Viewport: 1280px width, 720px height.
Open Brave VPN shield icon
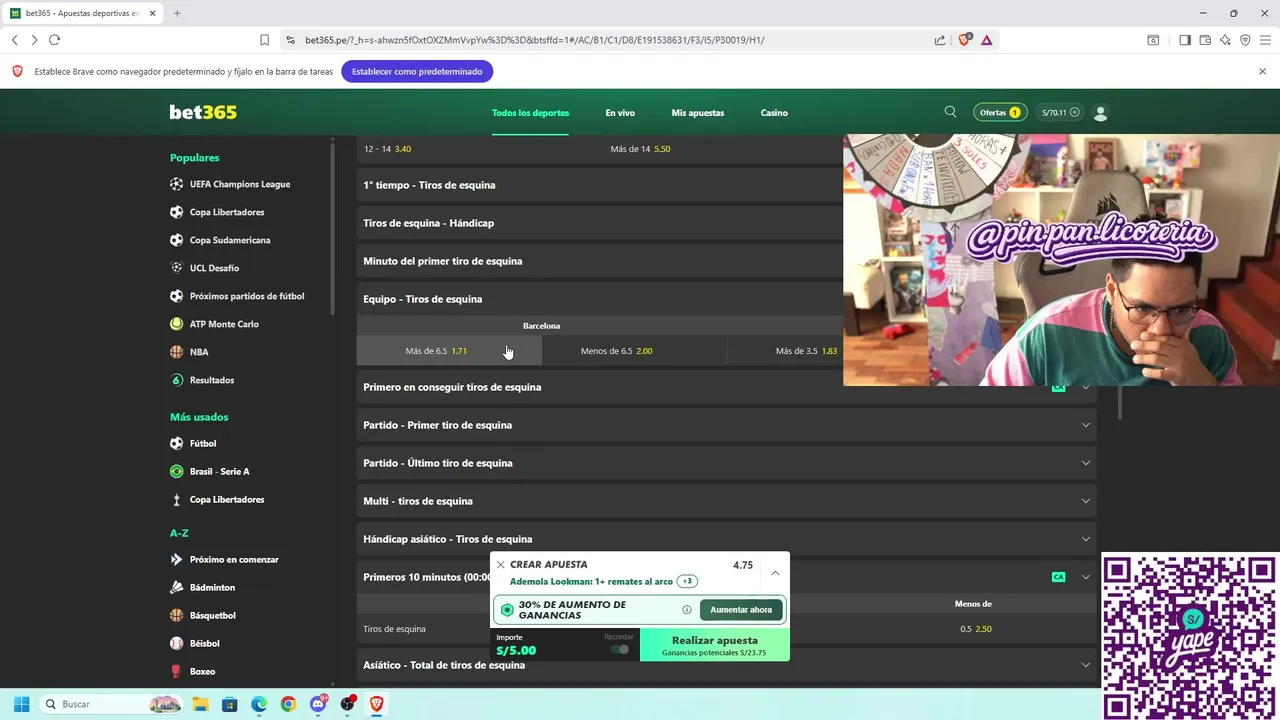tap(1245, 40)
